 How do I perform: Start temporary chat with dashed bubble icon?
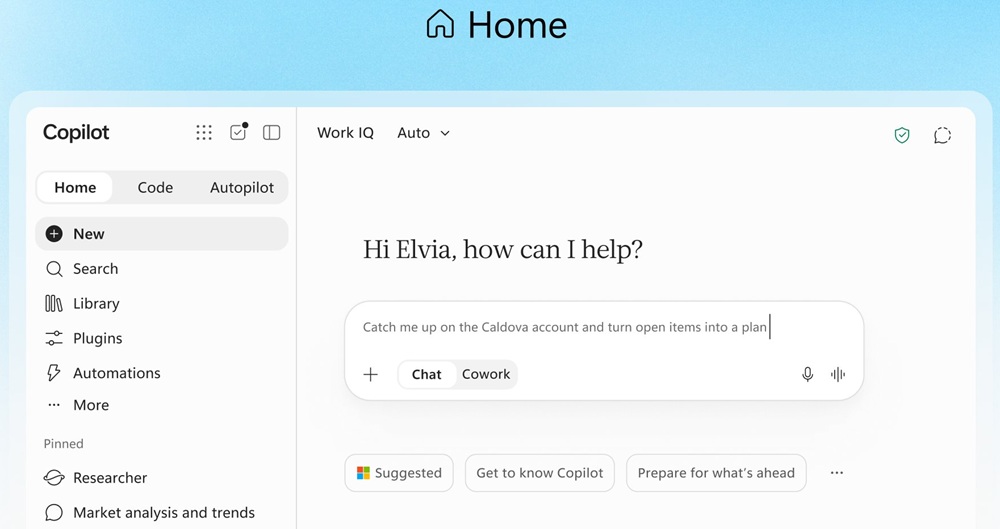(x=942, y=135)
